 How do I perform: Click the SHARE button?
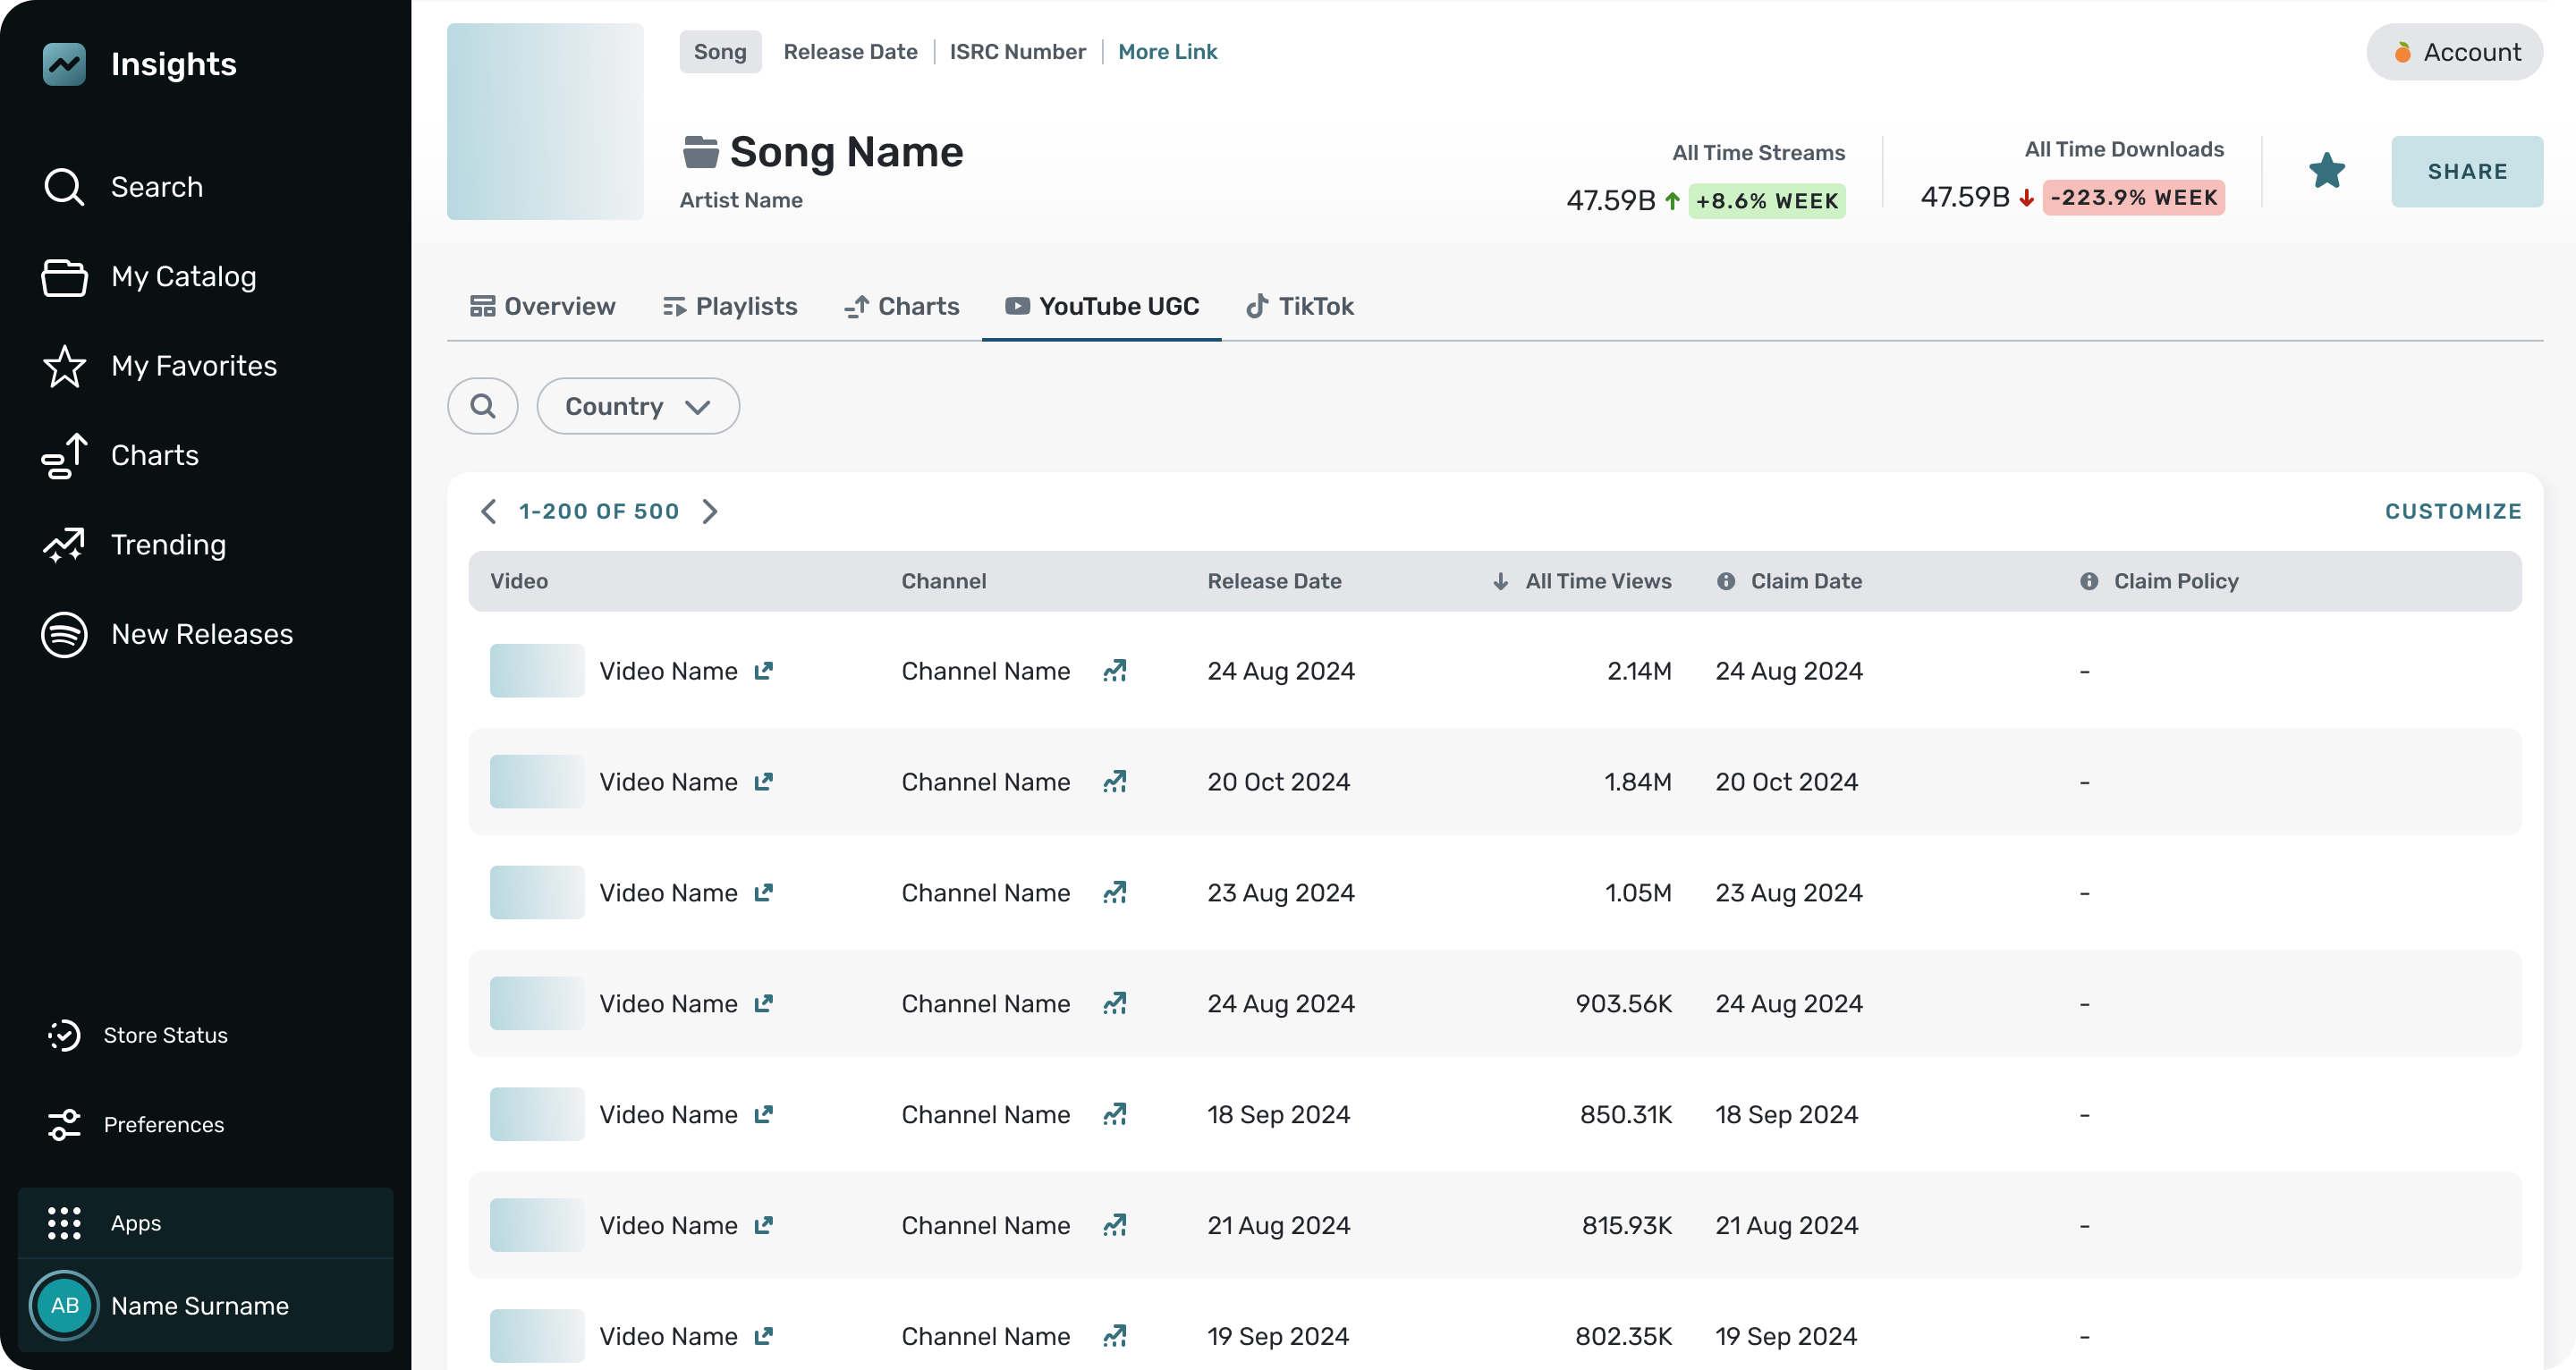(2466, 172)
